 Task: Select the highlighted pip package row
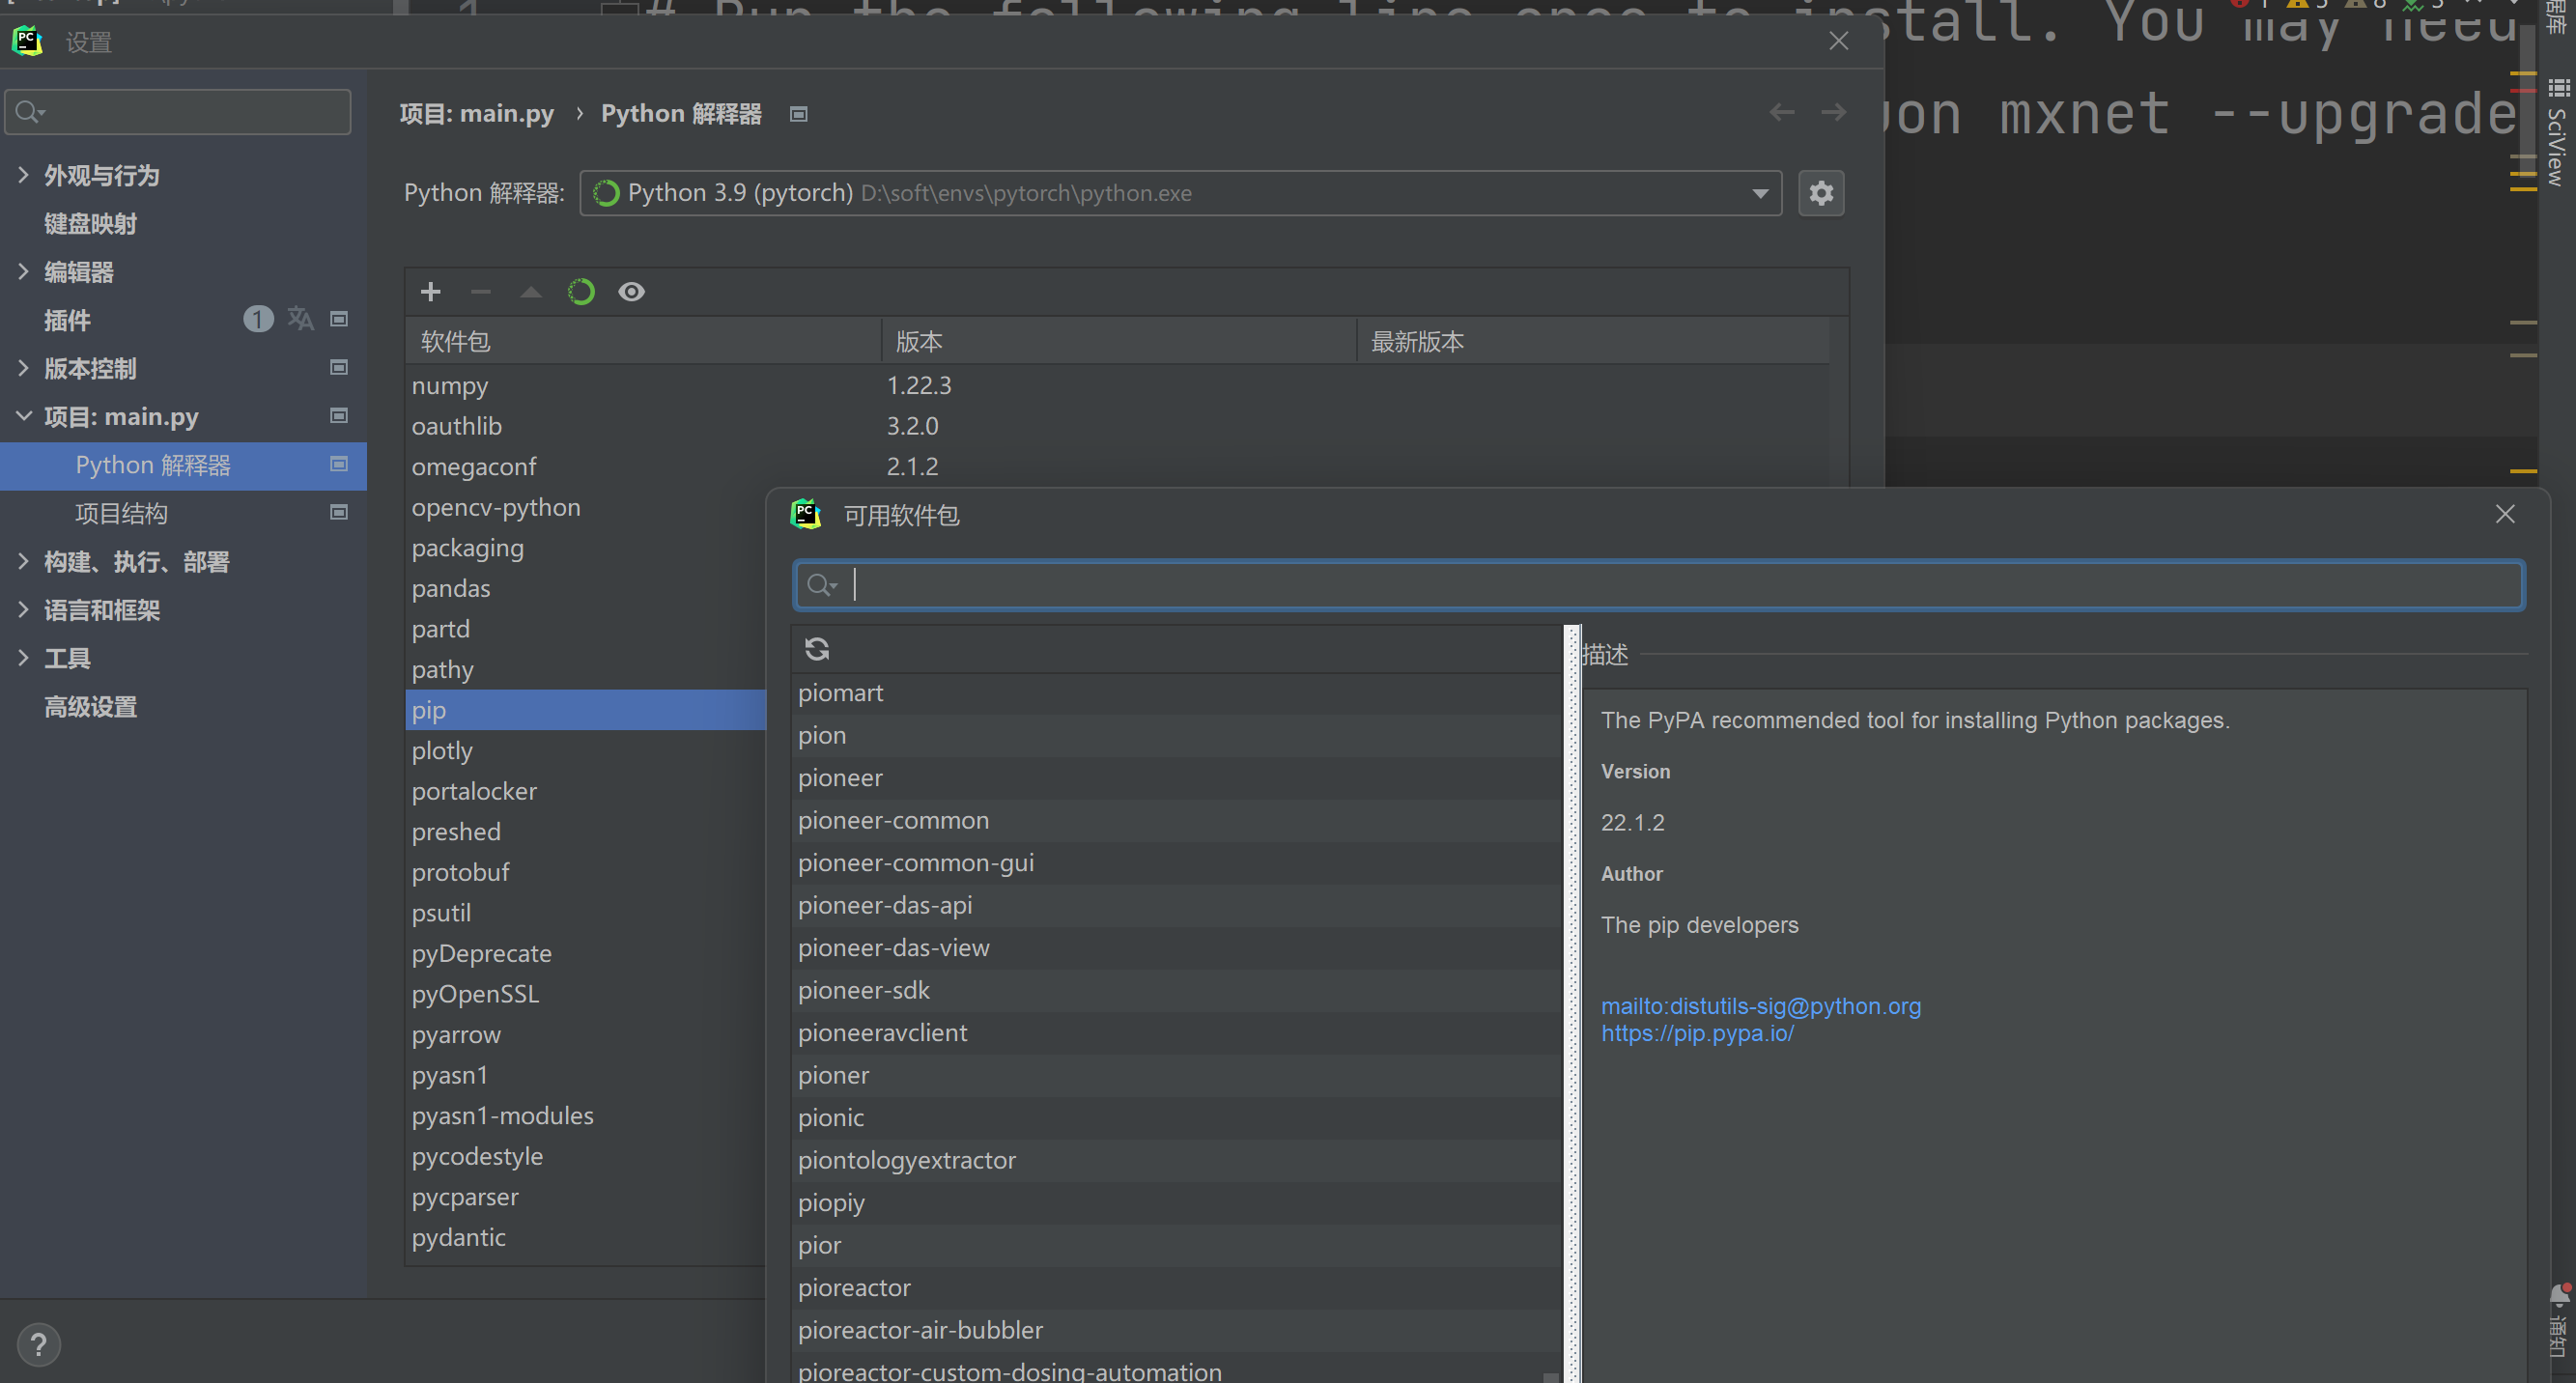point(586,710)
